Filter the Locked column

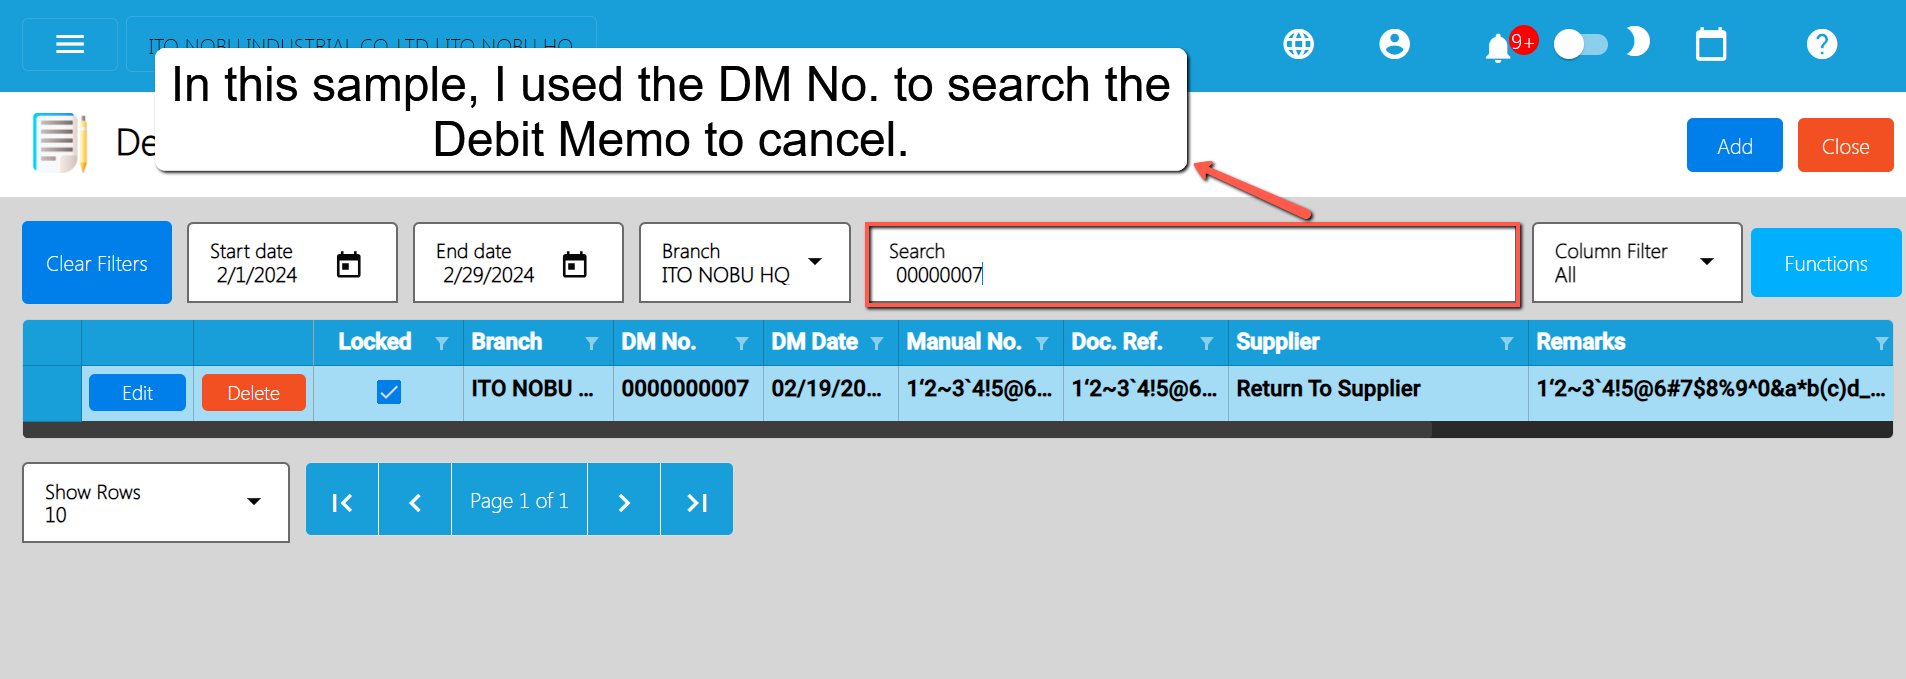tap(442, 343)
